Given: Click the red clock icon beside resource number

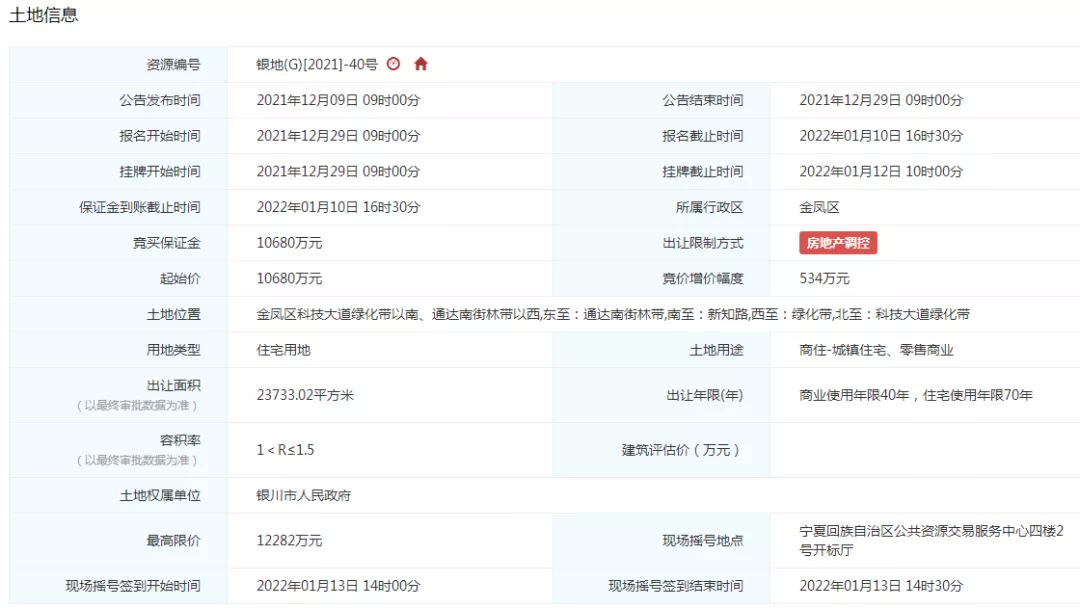Looking at the screenshot, I should pyautogui.click(x=394, y=64).
